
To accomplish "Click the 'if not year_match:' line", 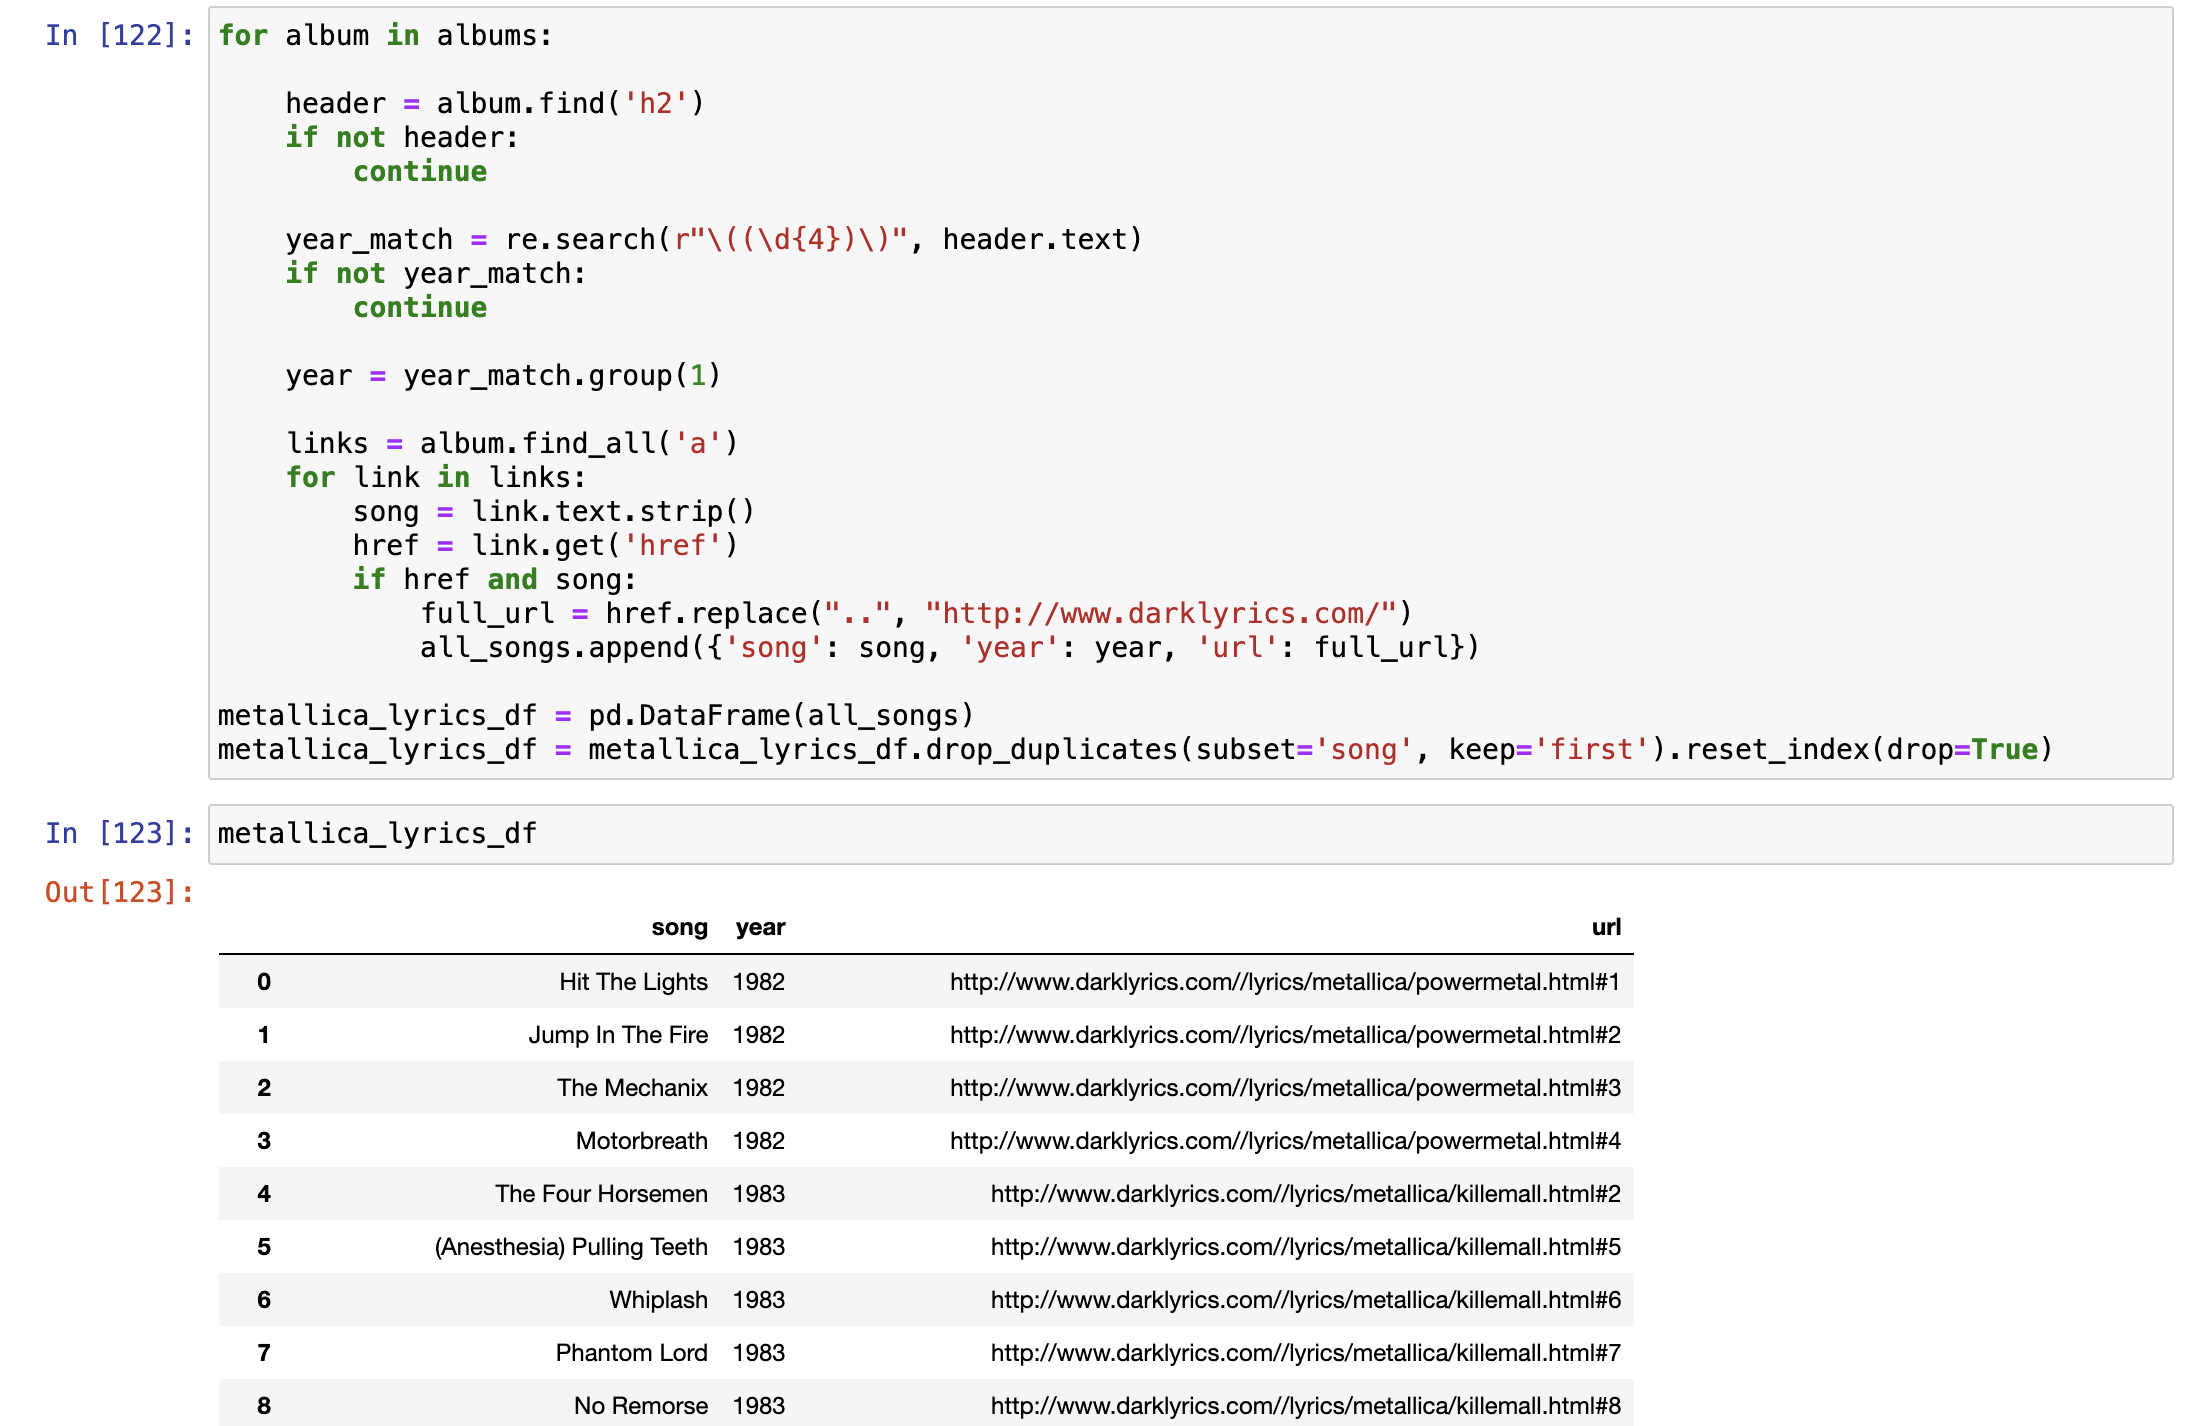I will pos(436,274).
